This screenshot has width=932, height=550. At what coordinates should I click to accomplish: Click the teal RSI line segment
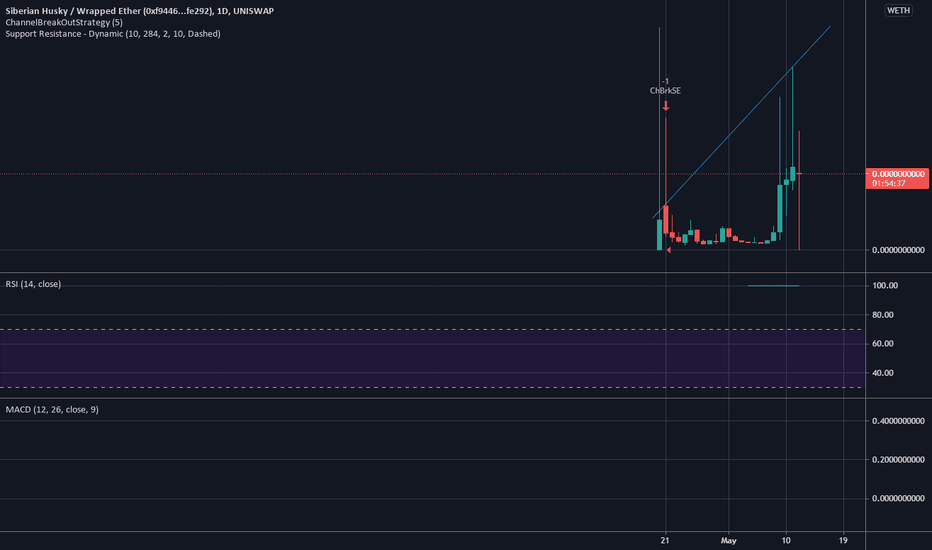coord(773,286)
